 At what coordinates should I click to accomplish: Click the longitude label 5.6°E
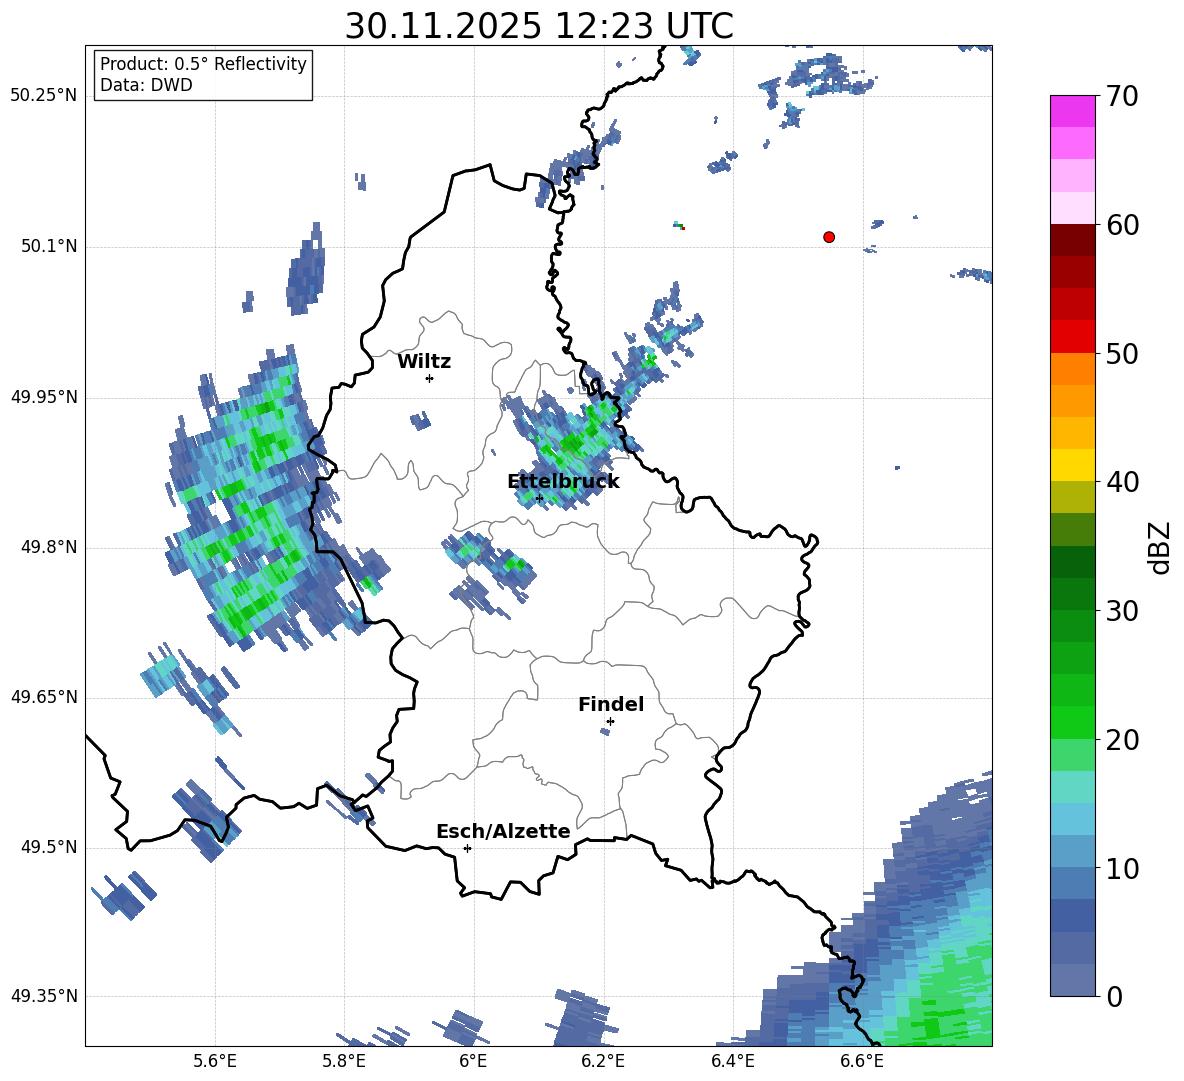click(215, 1061)
